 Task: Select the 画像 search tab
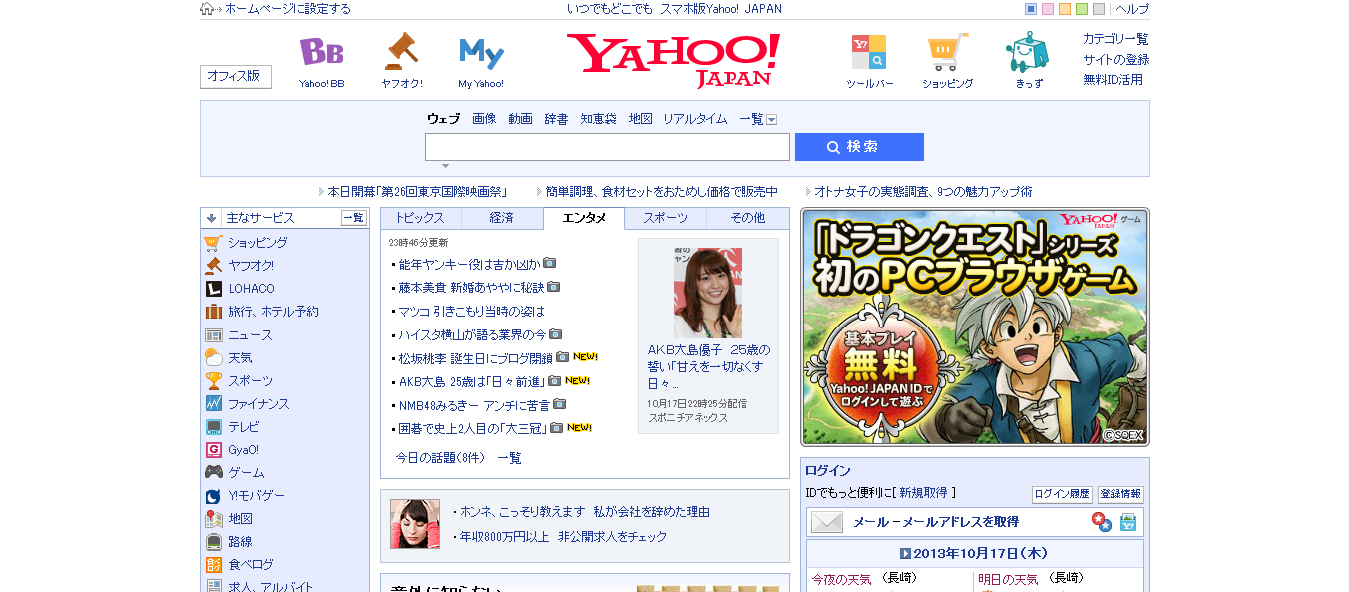coord(484,119)
